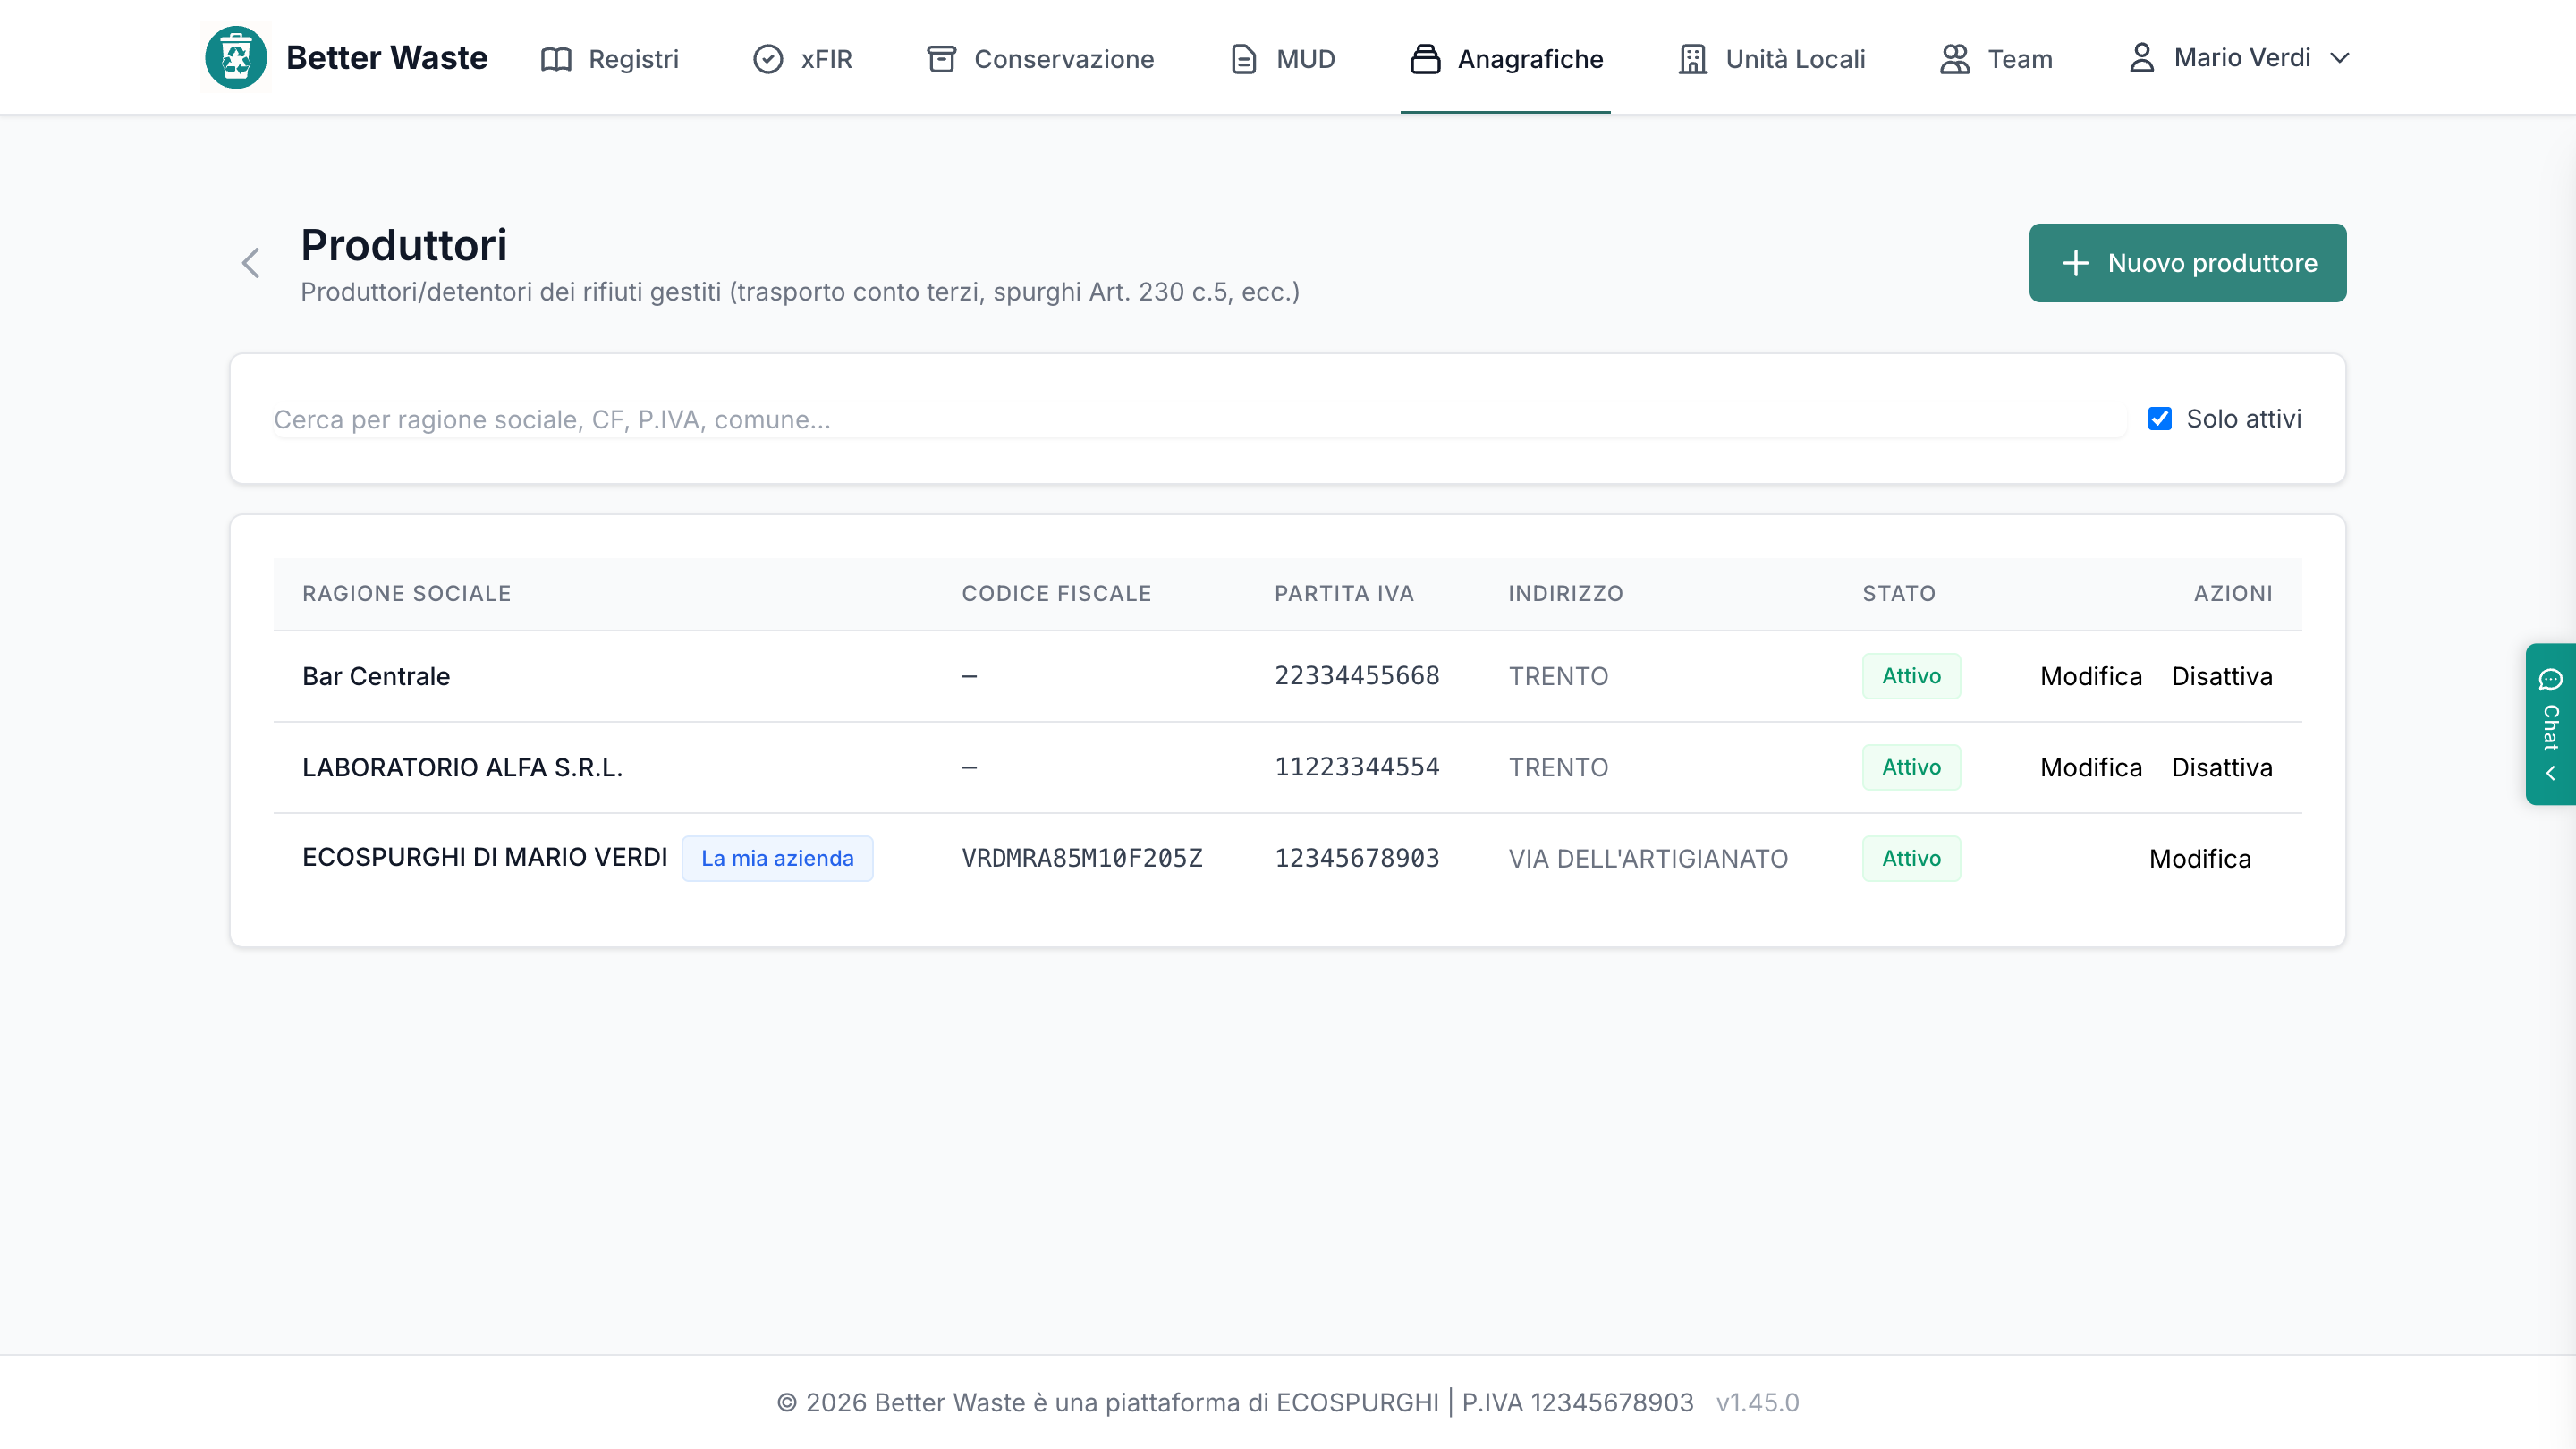Click Modifica for LABORATORIO ALFA S.R.L.
Image resolution: width=2576 pixels, height=1449 pixels.
click(x=2091, y=767)
